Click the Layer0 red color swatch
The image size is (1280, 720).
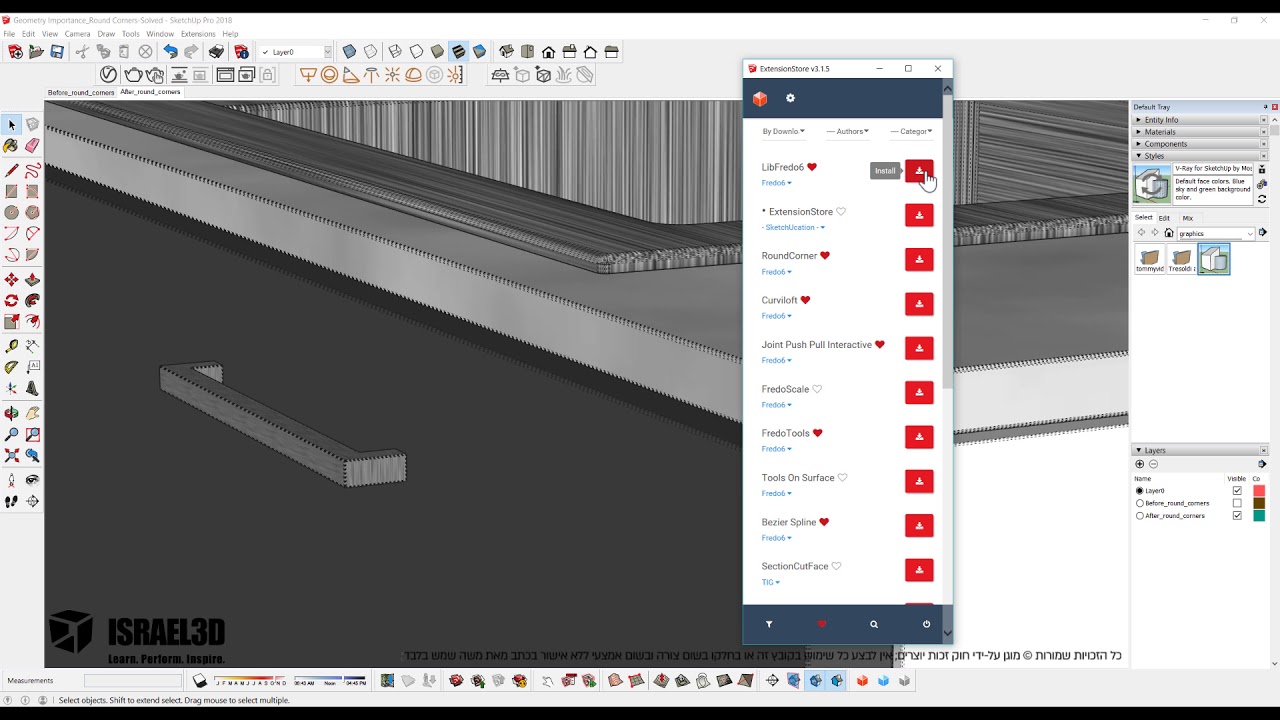coord(1259,491)
